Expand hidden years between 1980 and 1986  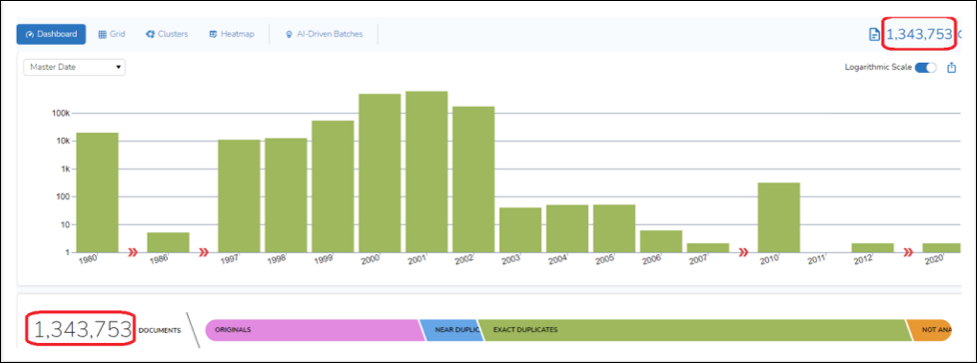pyautogui.click(x=133, y=252)
